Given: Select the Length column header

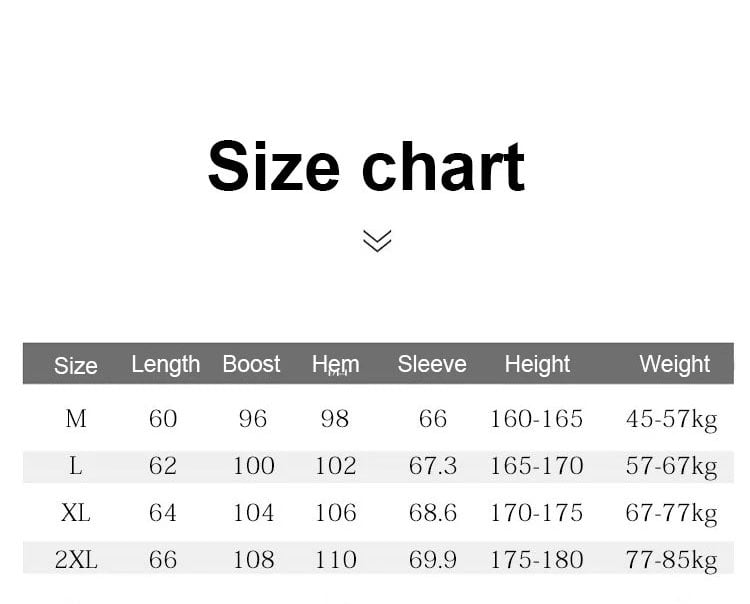Looking at the screenshot, I should point(165,364).
